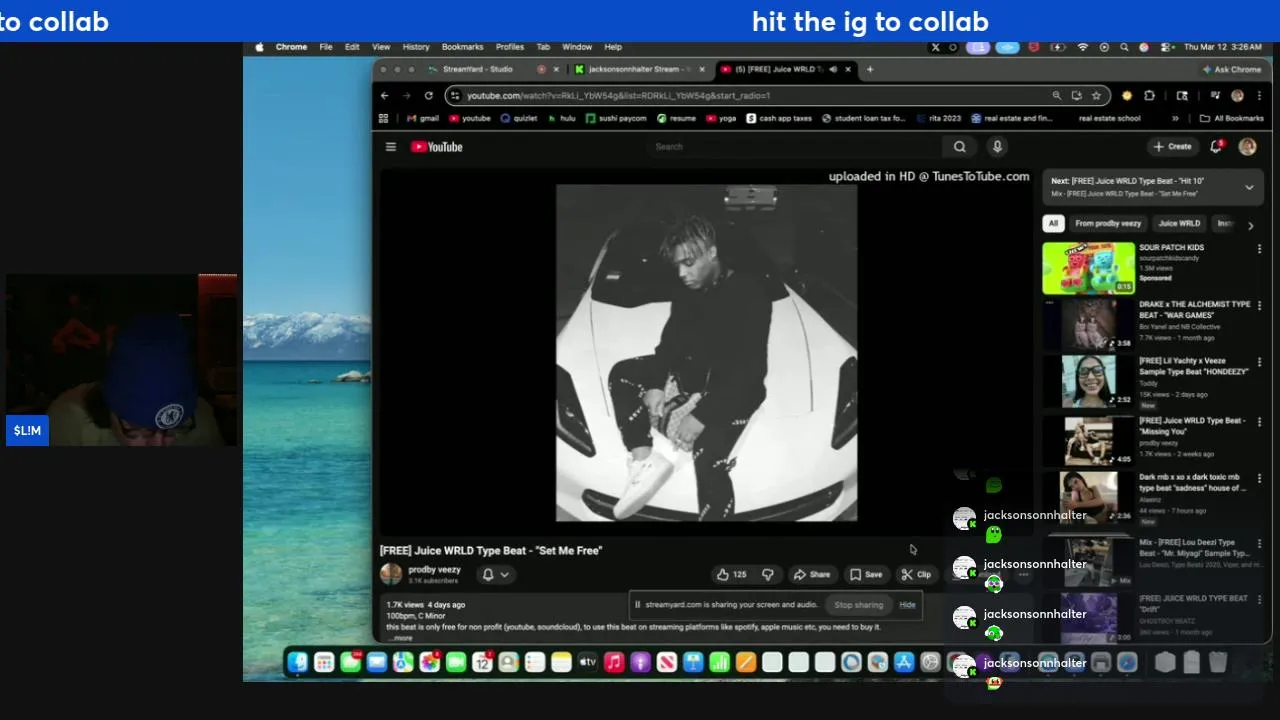Show hidden bookmarks with double chevron
The height and width of the screenshot is (720, 1280).
[x=1175, y=118]
